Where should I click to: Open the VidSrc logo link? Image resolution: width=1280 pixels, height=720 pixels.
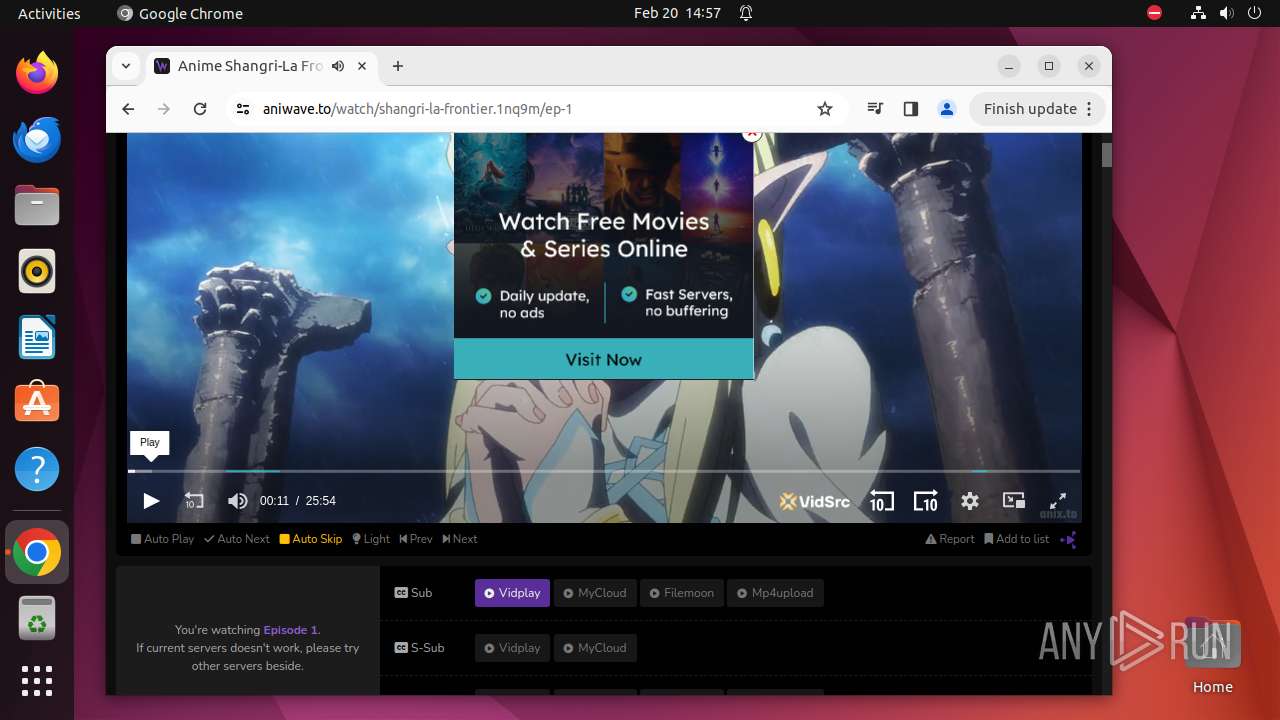(814, 501)
